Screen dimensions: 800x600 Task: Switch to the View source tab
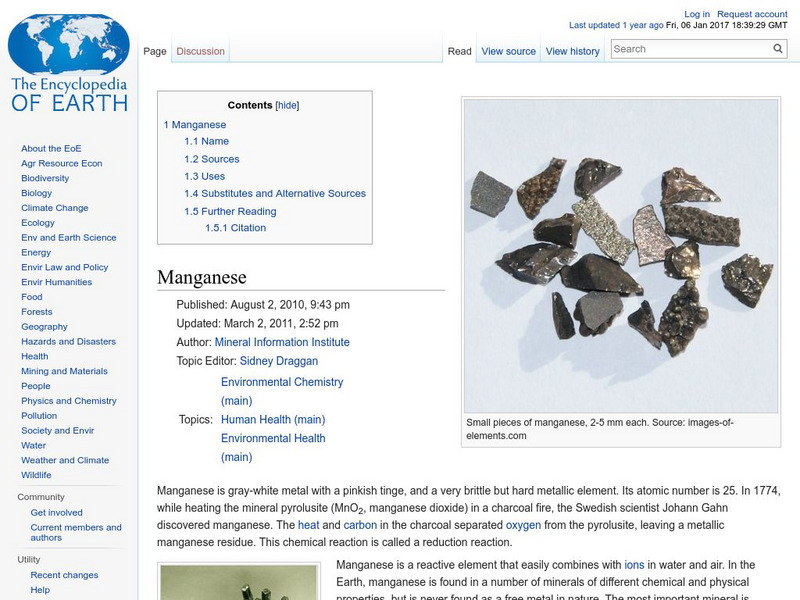click(510, 50)
